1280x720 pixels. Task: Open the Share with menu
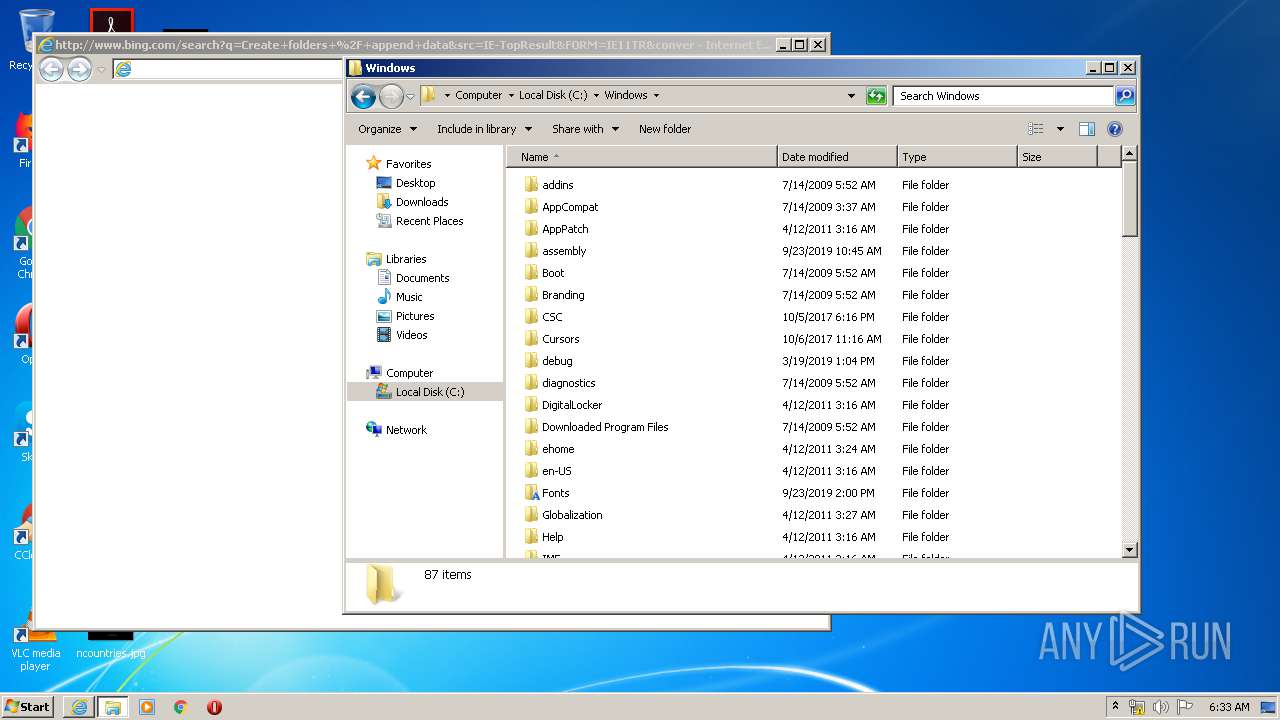[x=586, y=129]
